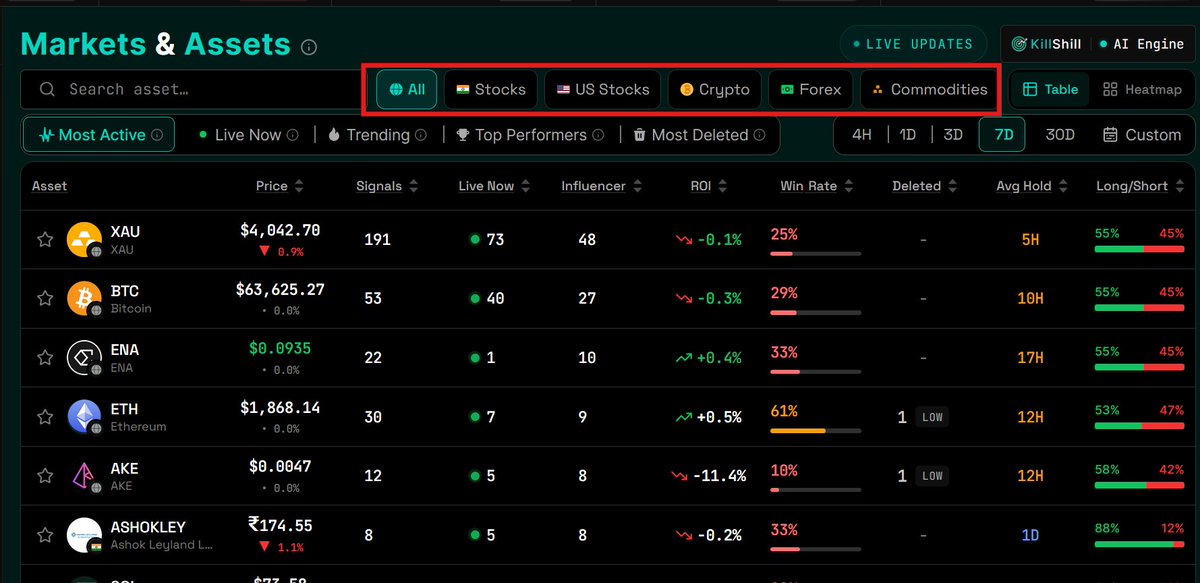Select the Commodities tab
This screenshot has height=583, width=1200.
coord(929,89)
